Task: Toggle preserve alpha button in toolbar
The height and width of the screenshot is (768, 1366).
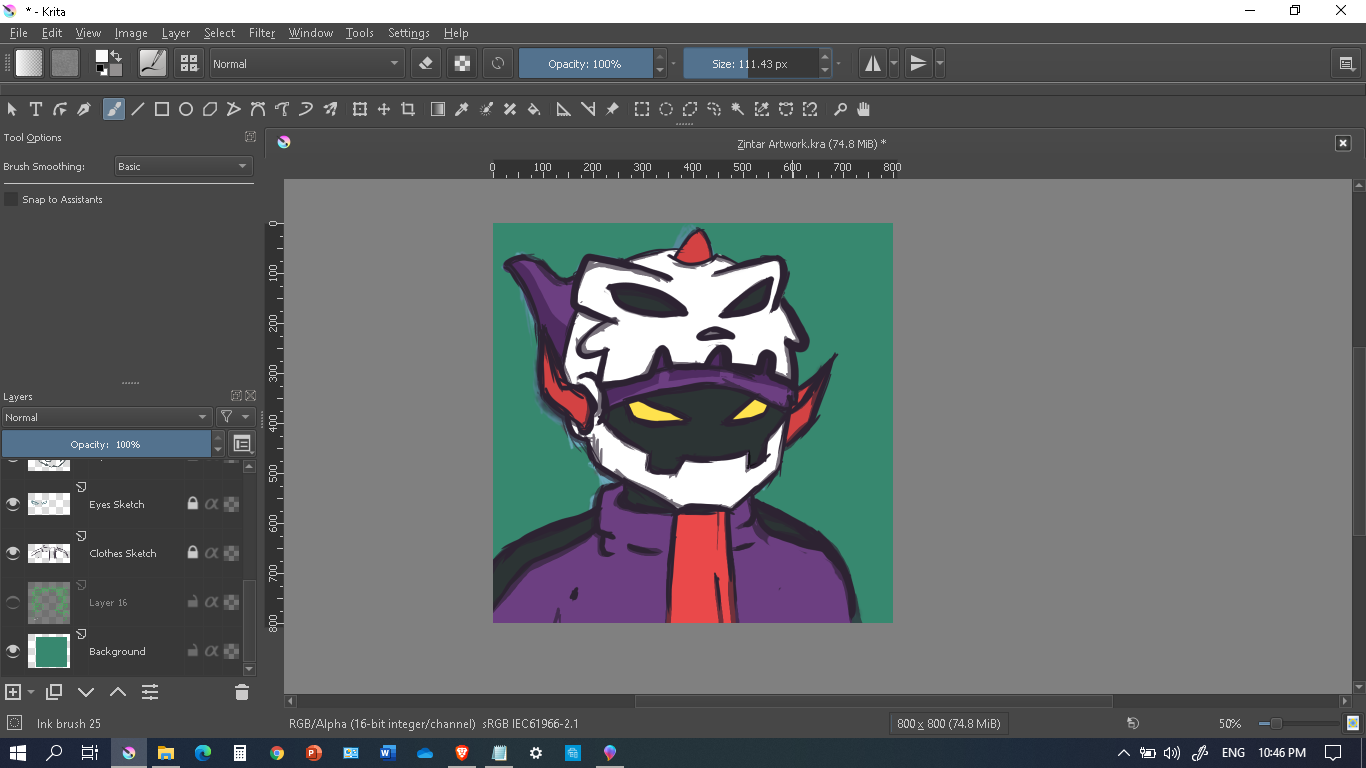Action: 462,63
